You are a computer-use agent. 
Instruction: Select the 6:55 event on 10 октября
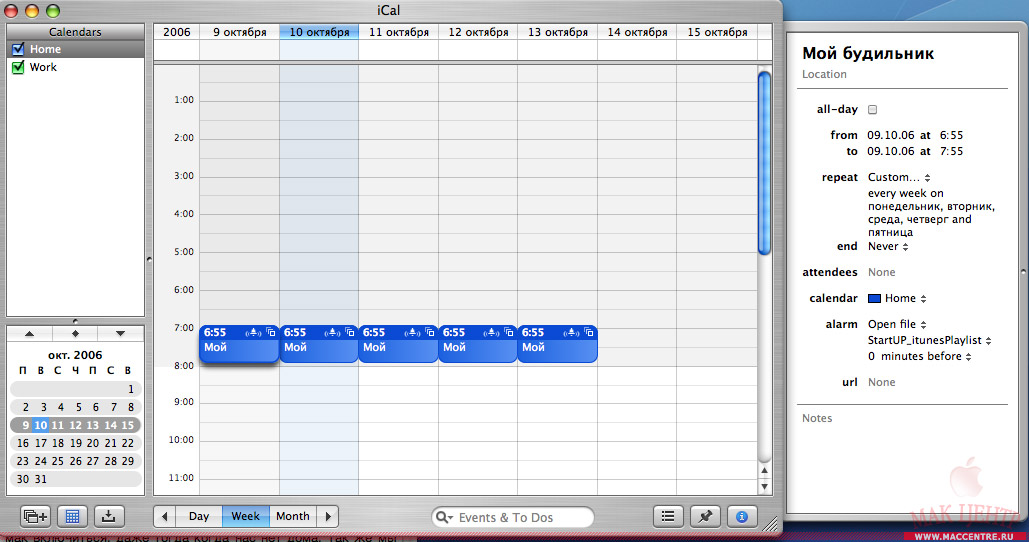319,344
